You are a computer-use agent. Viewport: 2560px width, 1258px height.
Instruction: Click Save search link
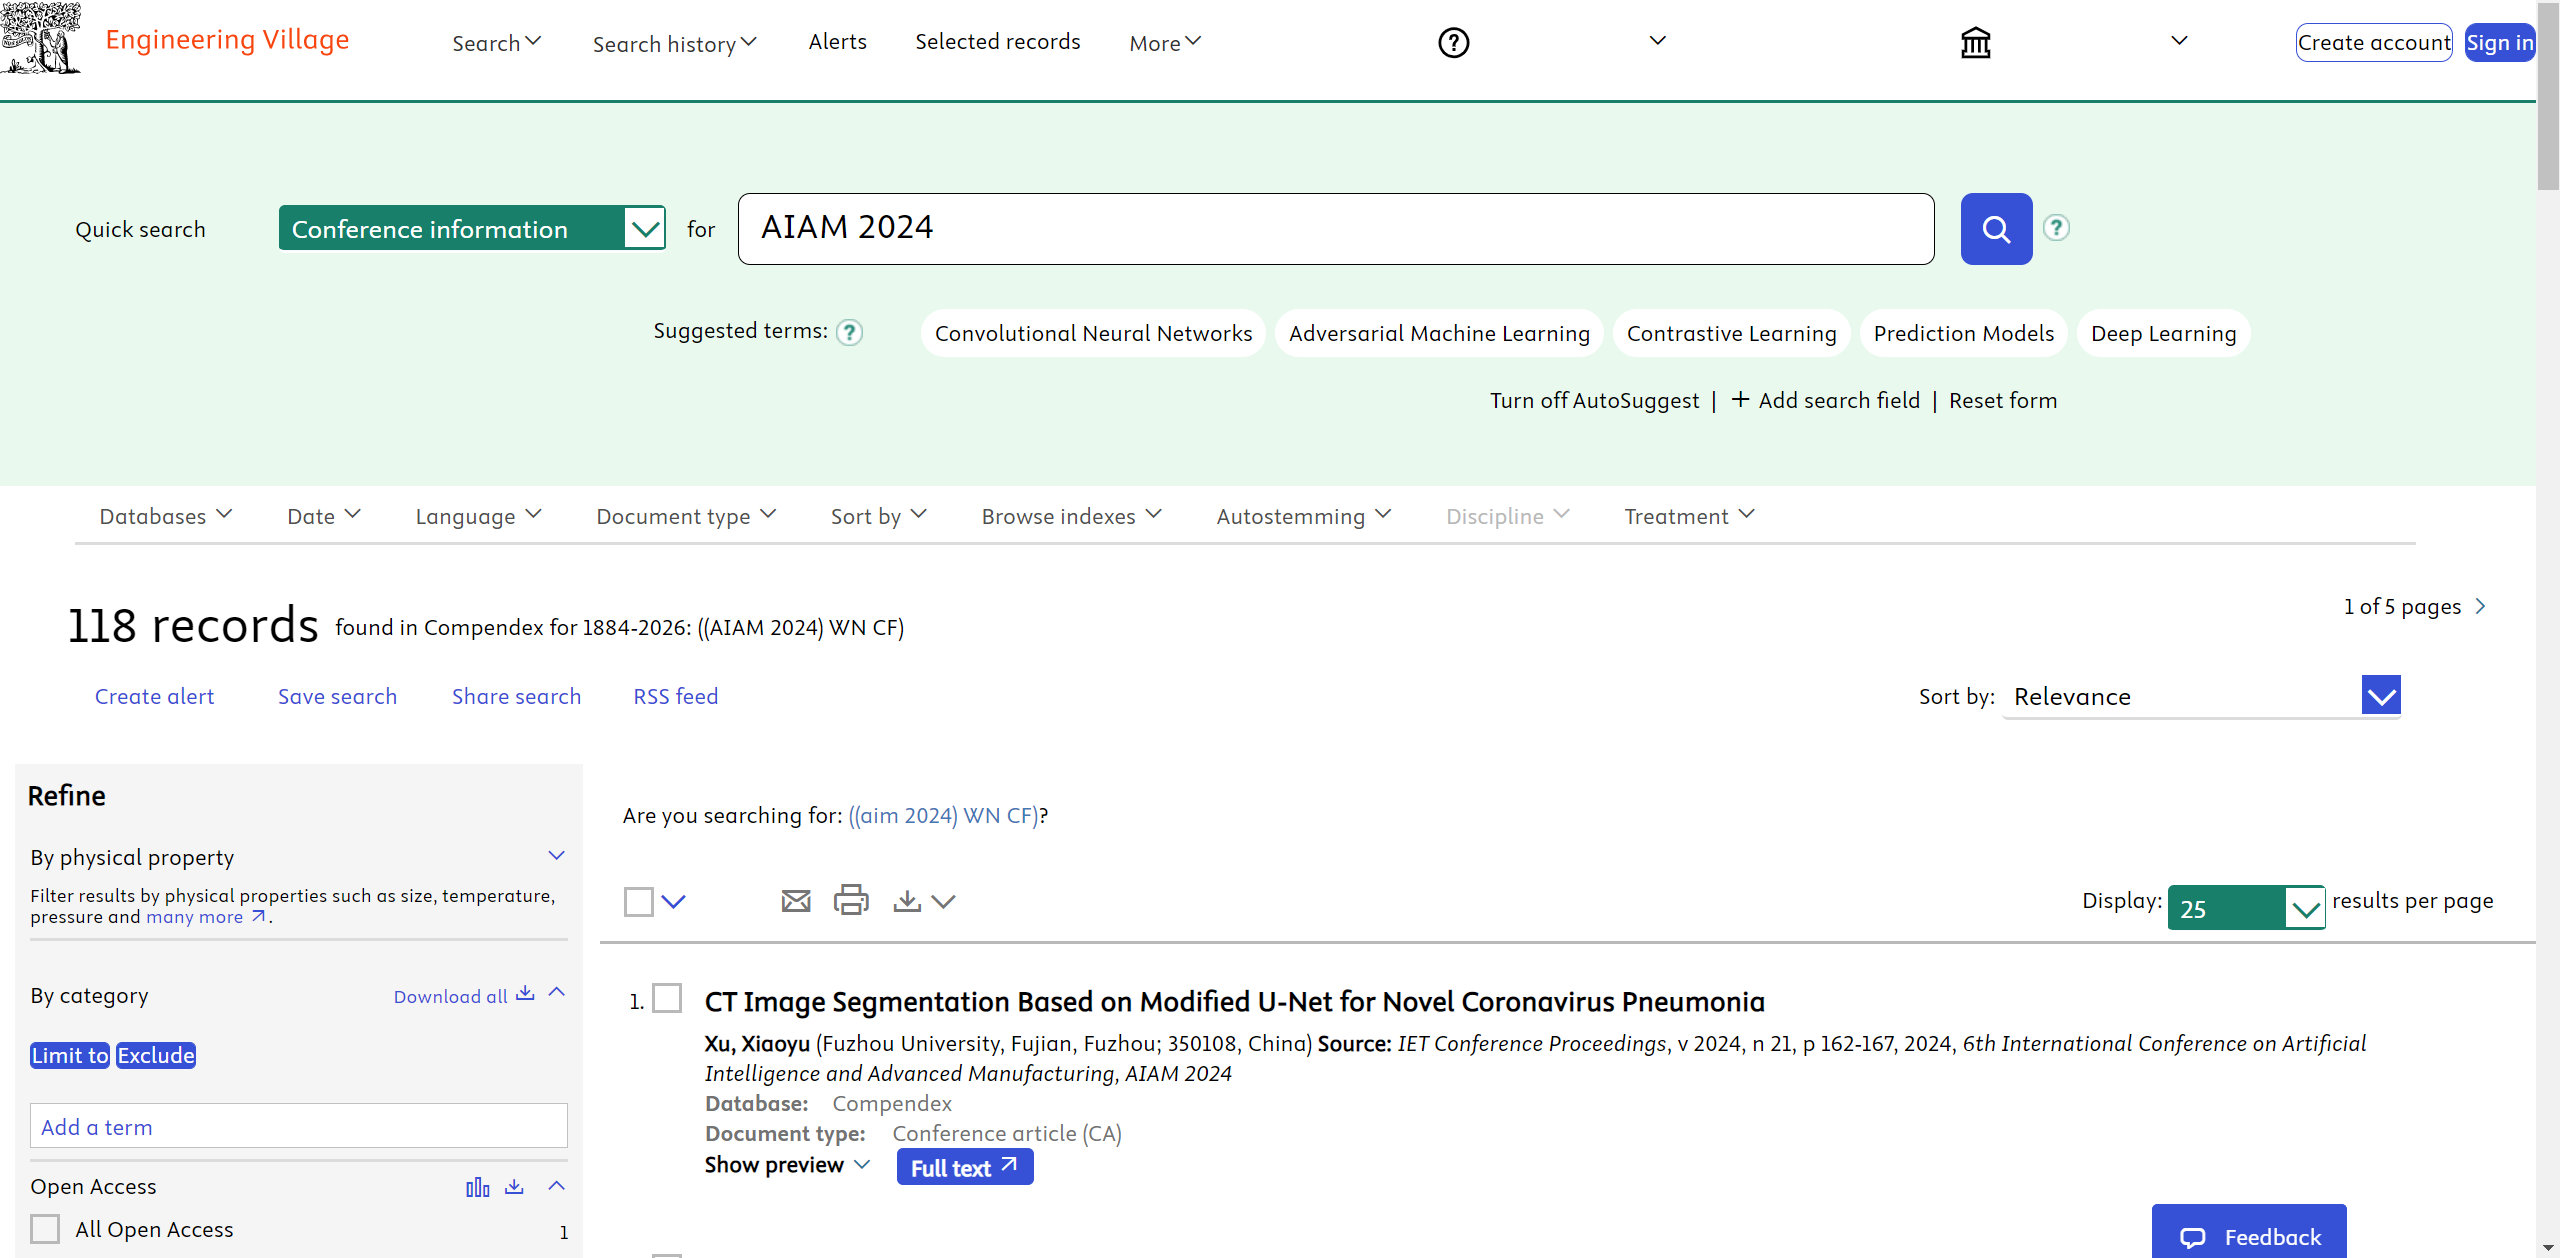click(x=337, y=696)
